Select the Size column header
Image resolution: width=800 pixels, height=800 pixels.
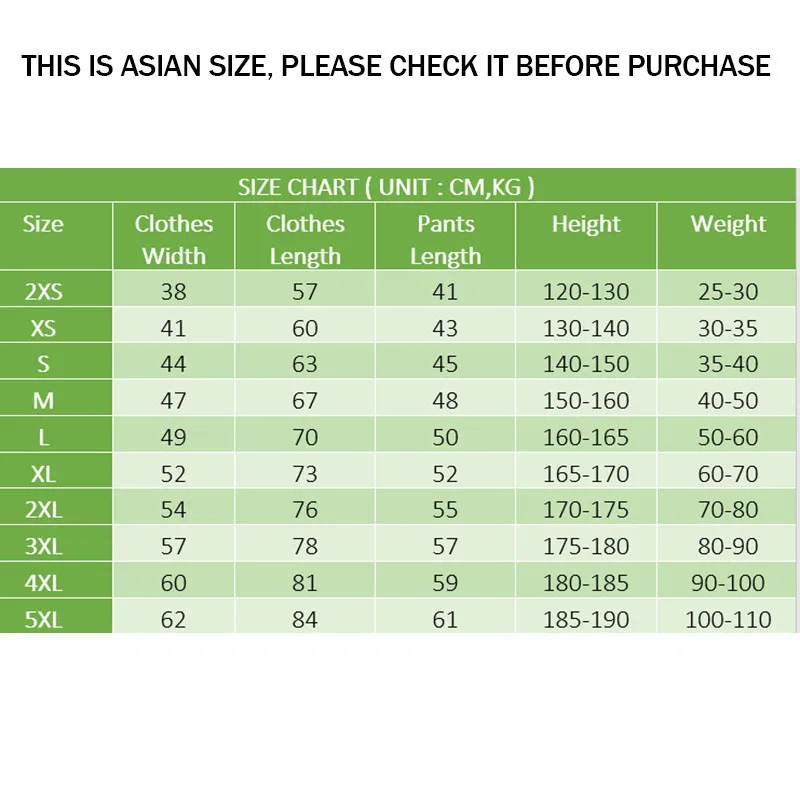coord(43,224)
